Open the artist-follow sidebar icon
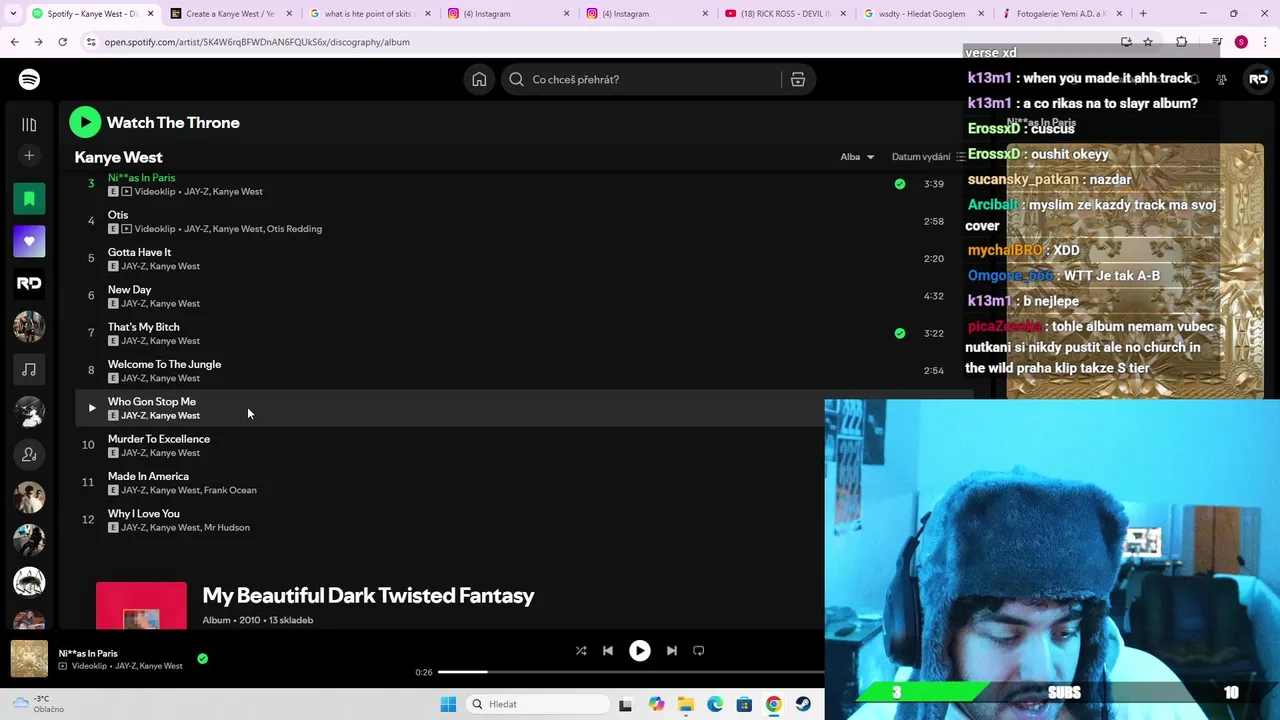 [x=29, y=454]
